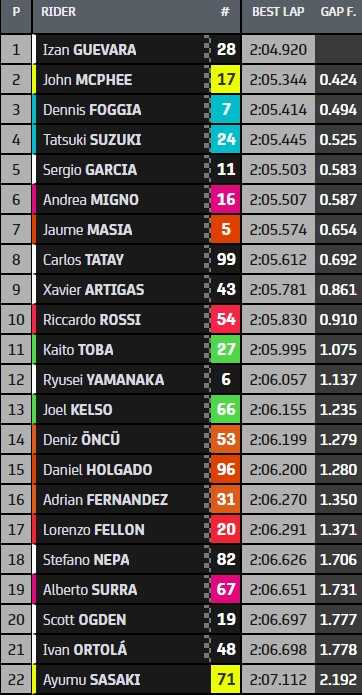Click Ivan ORTOLÁ's gap value 1.778
This screenshot has width=362, height=695.
[x=339, y=649]
